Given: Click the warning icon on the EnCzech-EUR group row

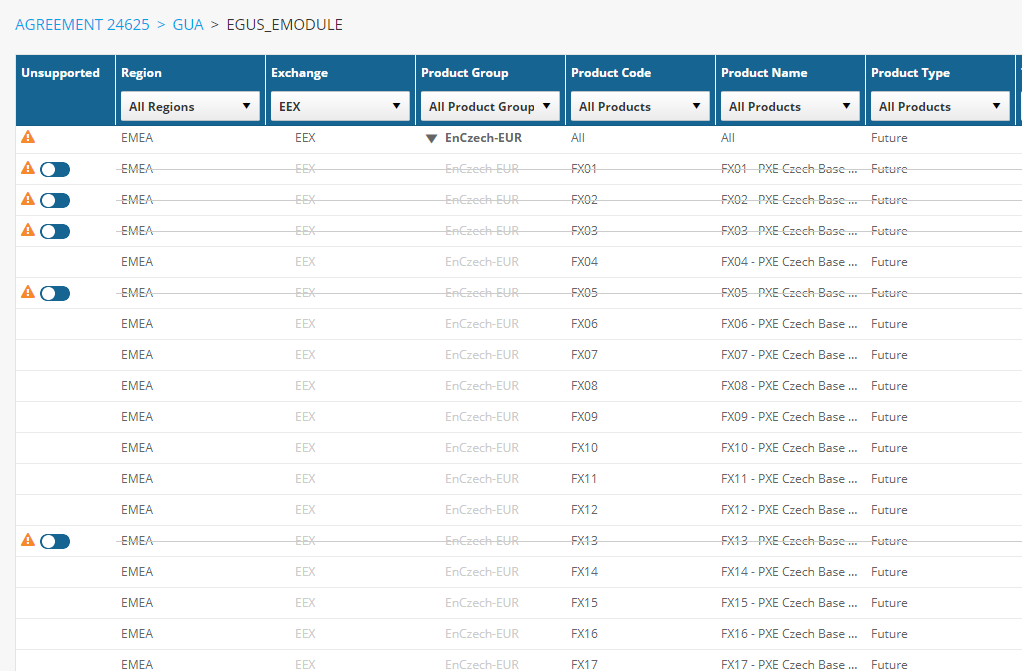Looking at the screenshot, I should (28, 137).
